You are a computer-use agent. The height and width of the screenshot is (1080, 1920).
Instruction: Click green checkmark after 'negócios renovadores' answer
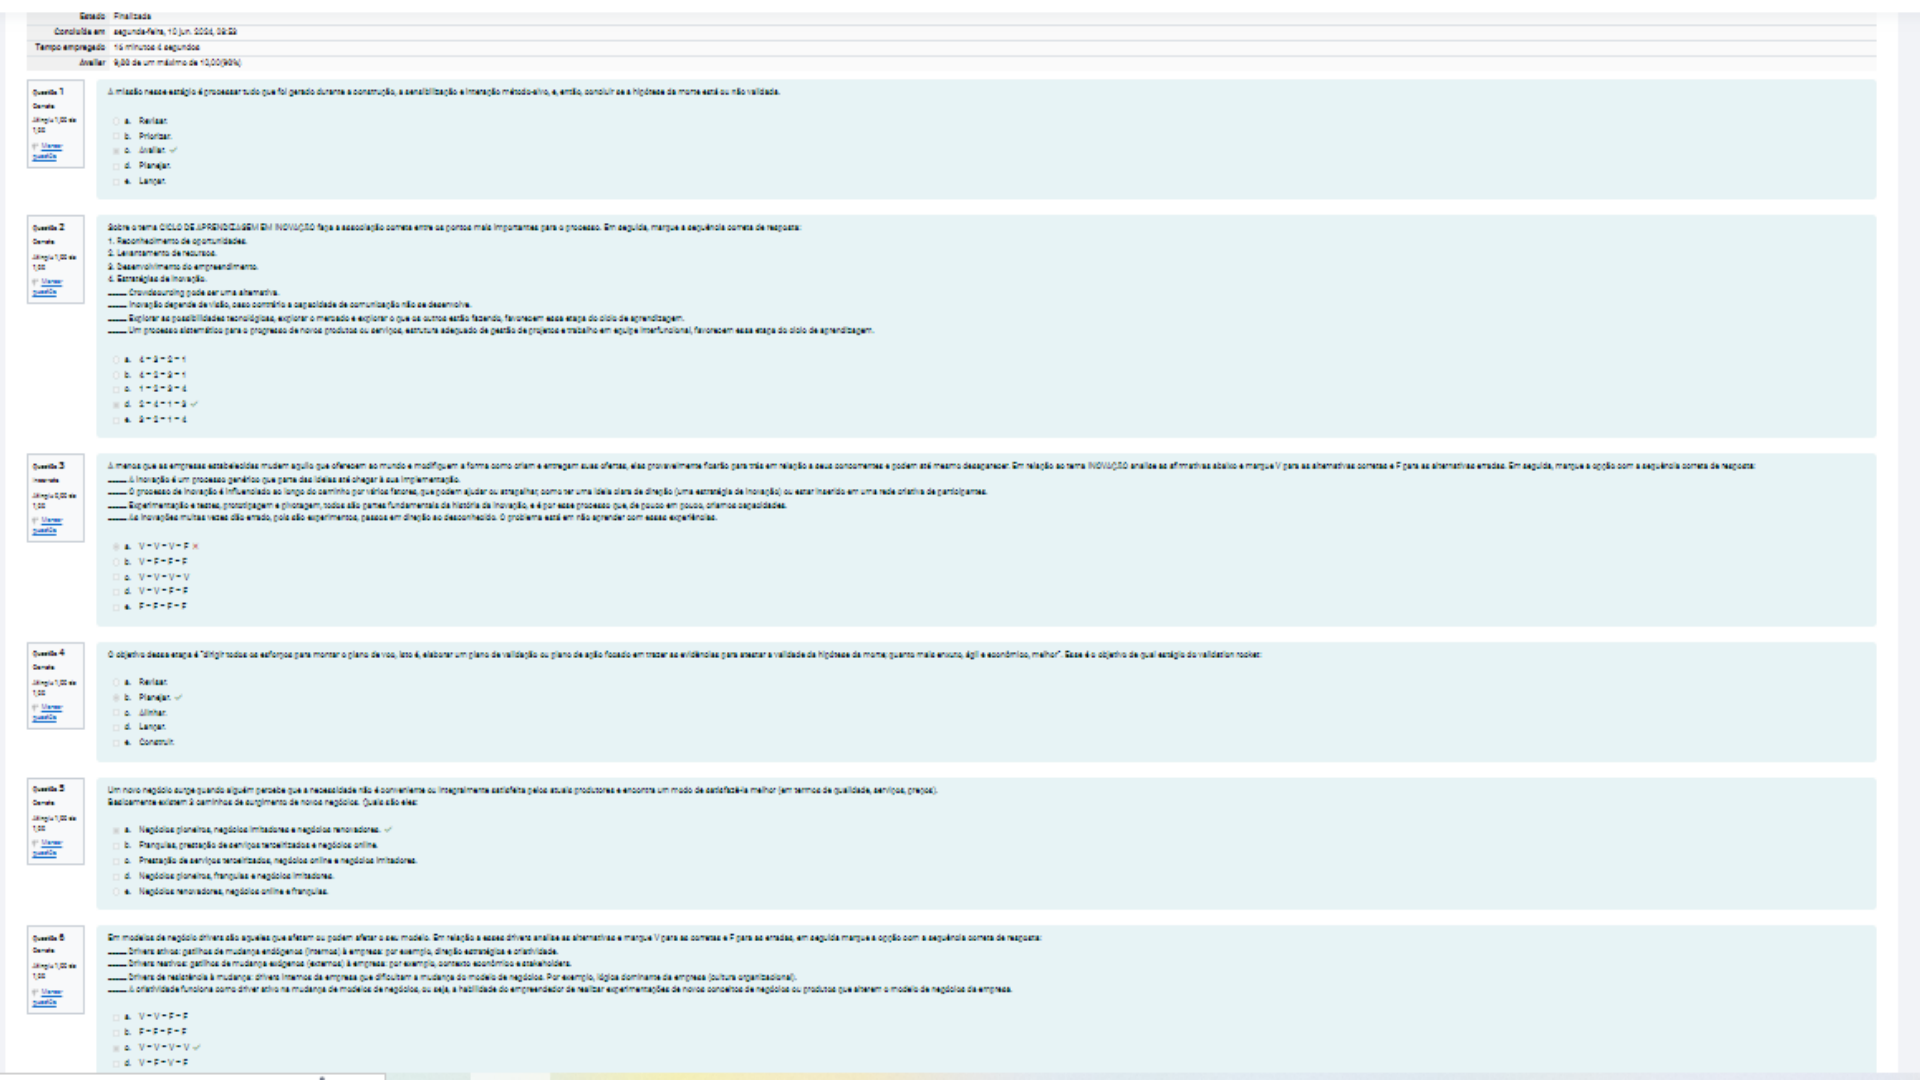388,829
